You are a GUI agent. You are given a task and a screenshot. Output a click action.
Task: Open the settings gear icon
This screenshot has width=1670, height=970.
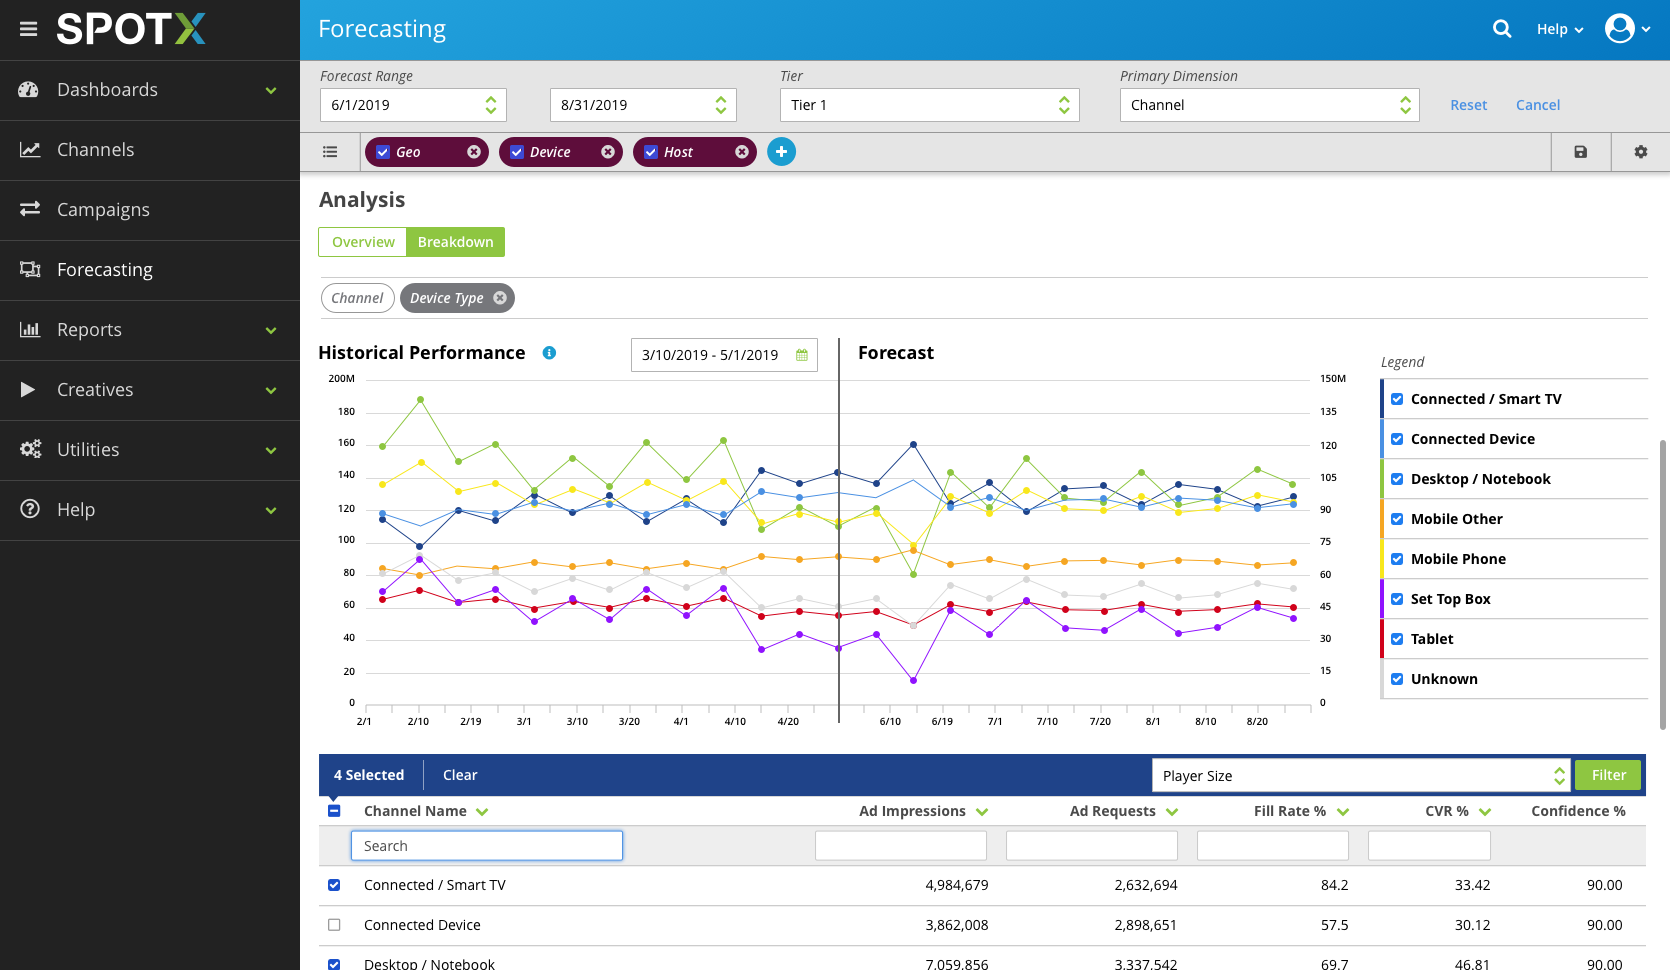(x=1640, y=152)
